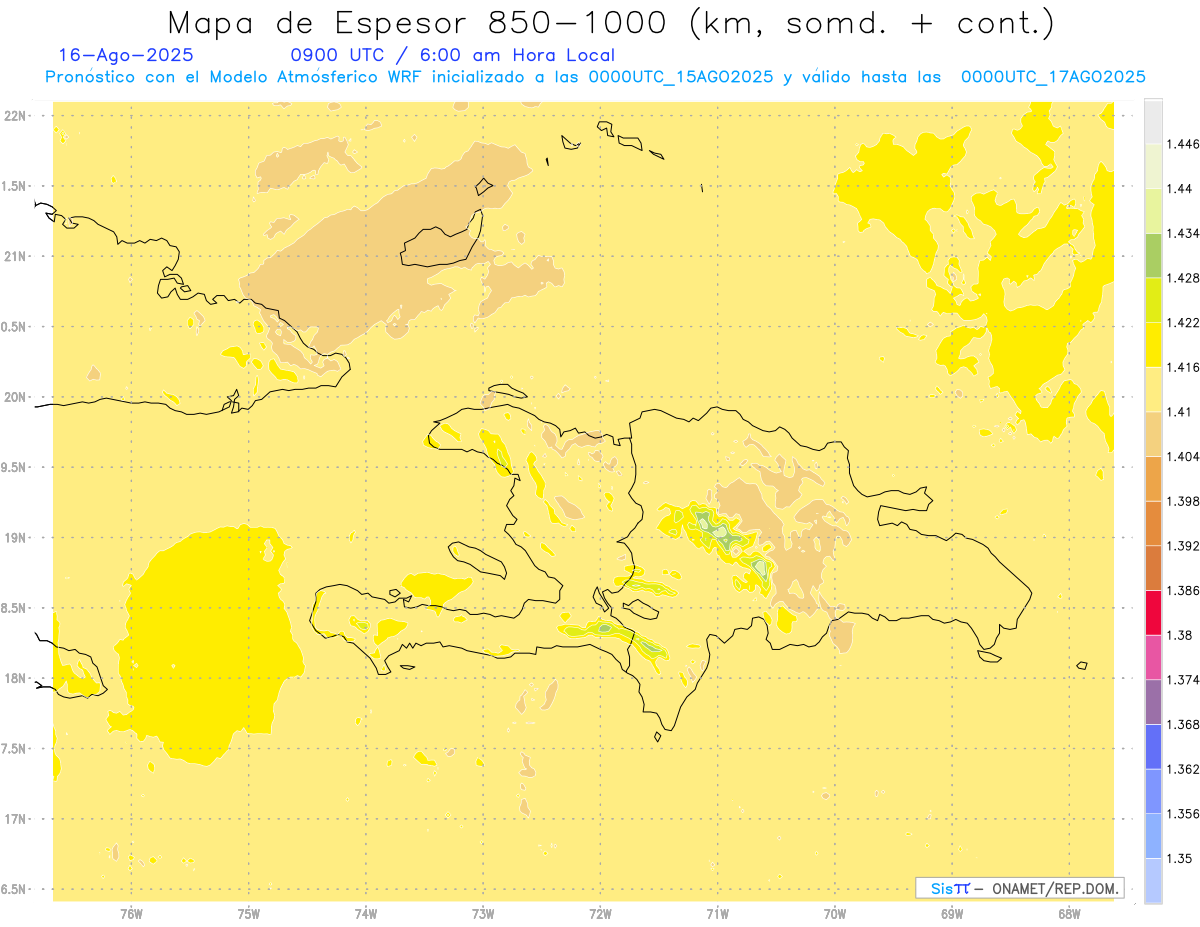Click the '76W' longitude label
Screen dimensions: 1200x927
coord(131,913)
